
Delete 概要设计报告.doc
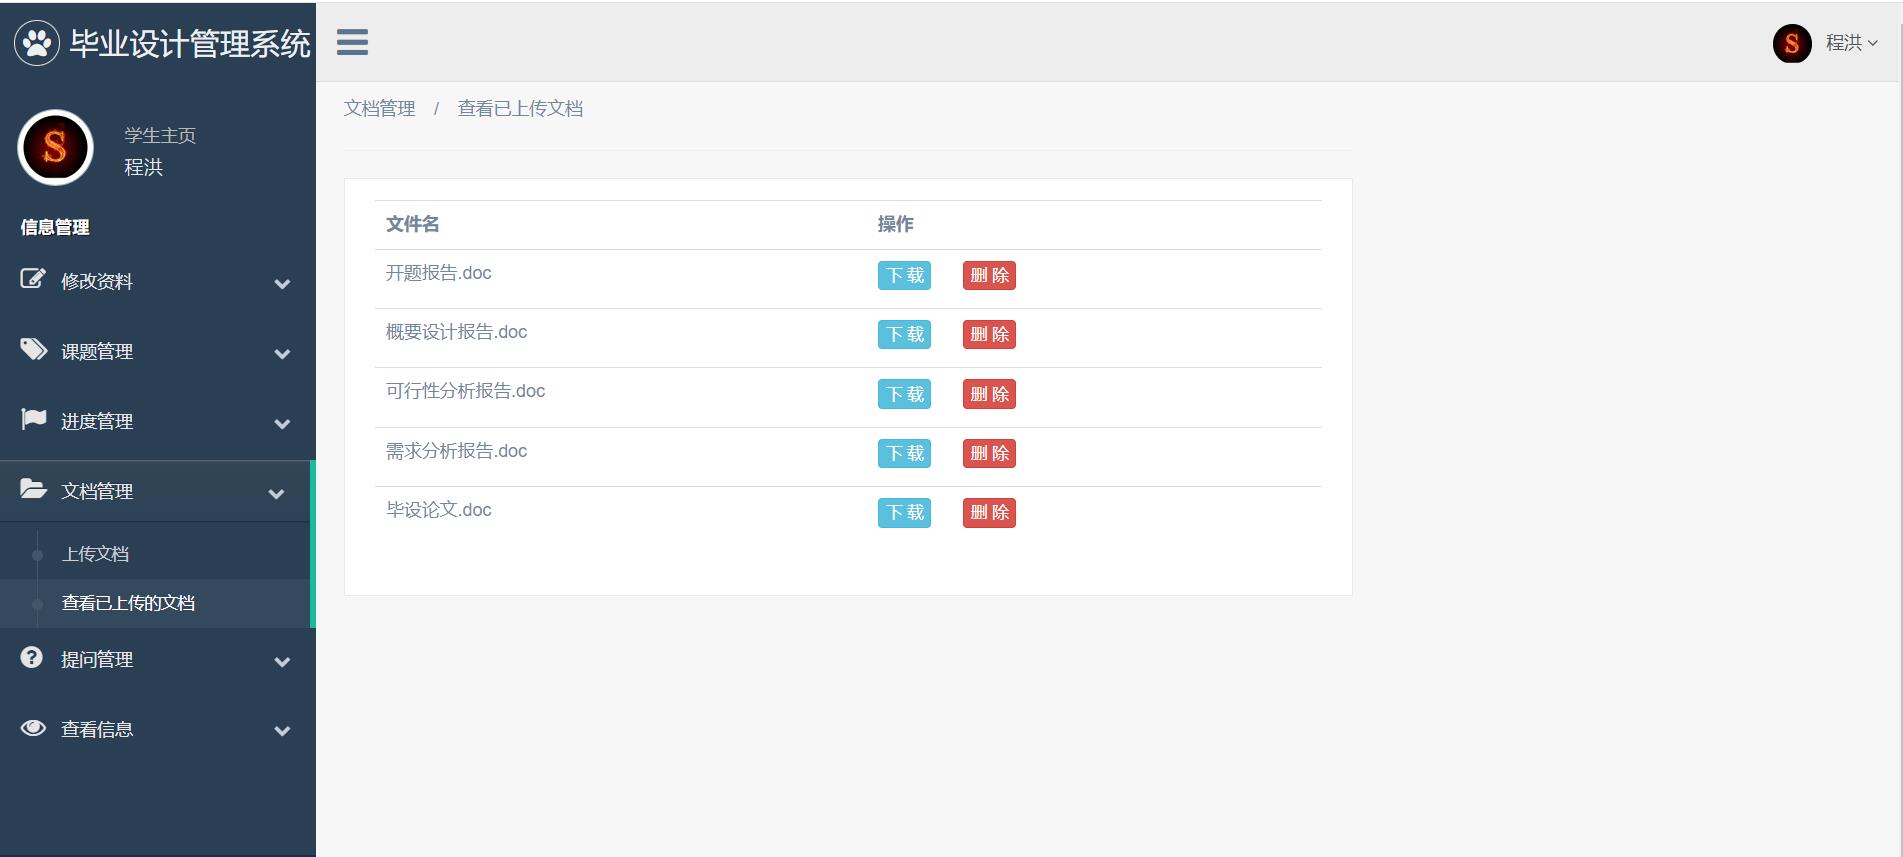[989, 334]
